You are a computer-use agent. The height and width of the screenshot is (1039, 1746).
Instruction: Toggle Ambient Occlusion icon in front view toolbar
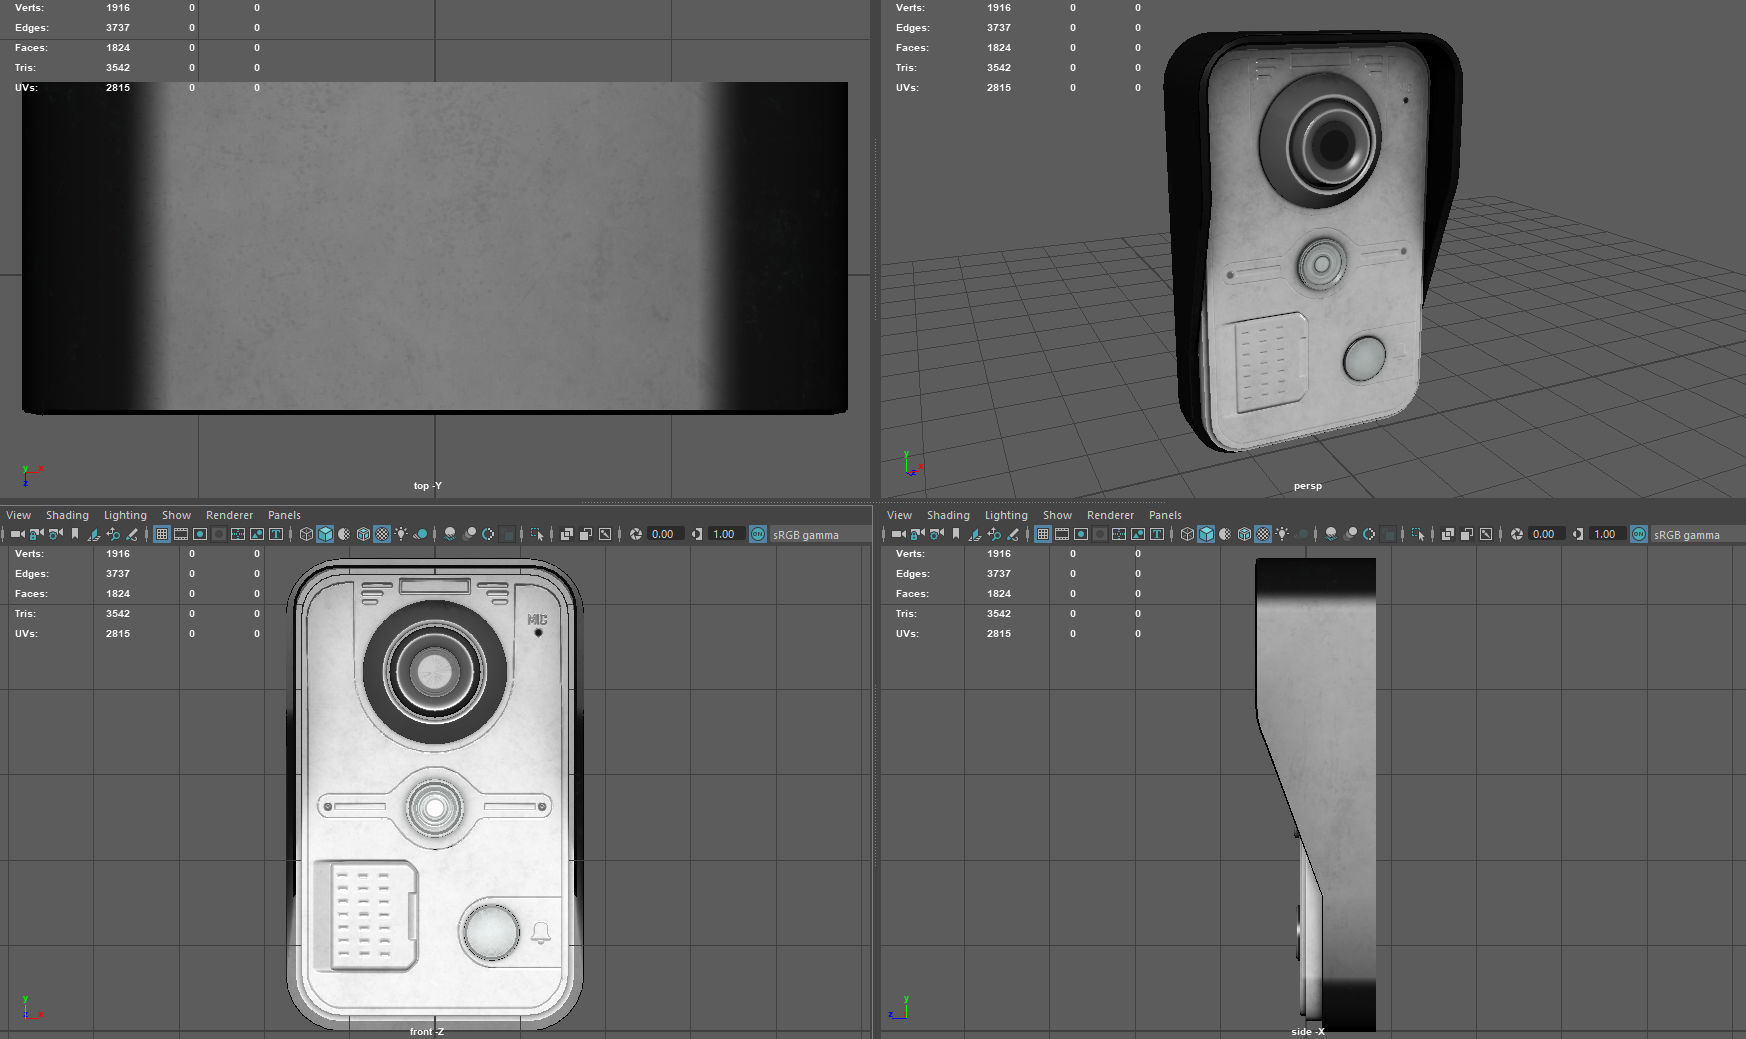450,534
